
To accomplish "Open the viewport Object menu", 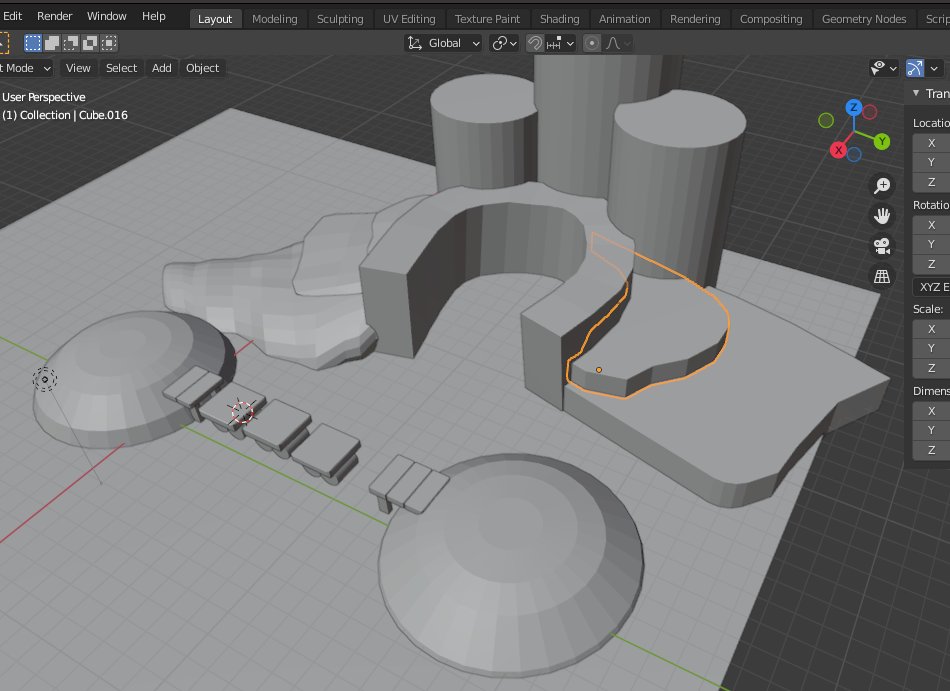I will 202,68.
